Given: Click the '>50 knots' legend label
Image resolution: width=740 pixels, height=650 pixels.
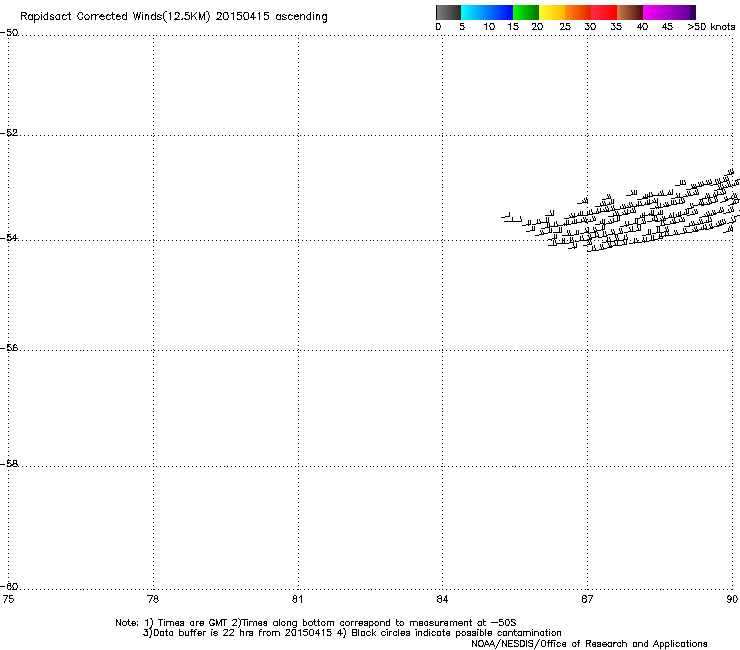Looking at the screenshot, I should click(x=711, y=27).
